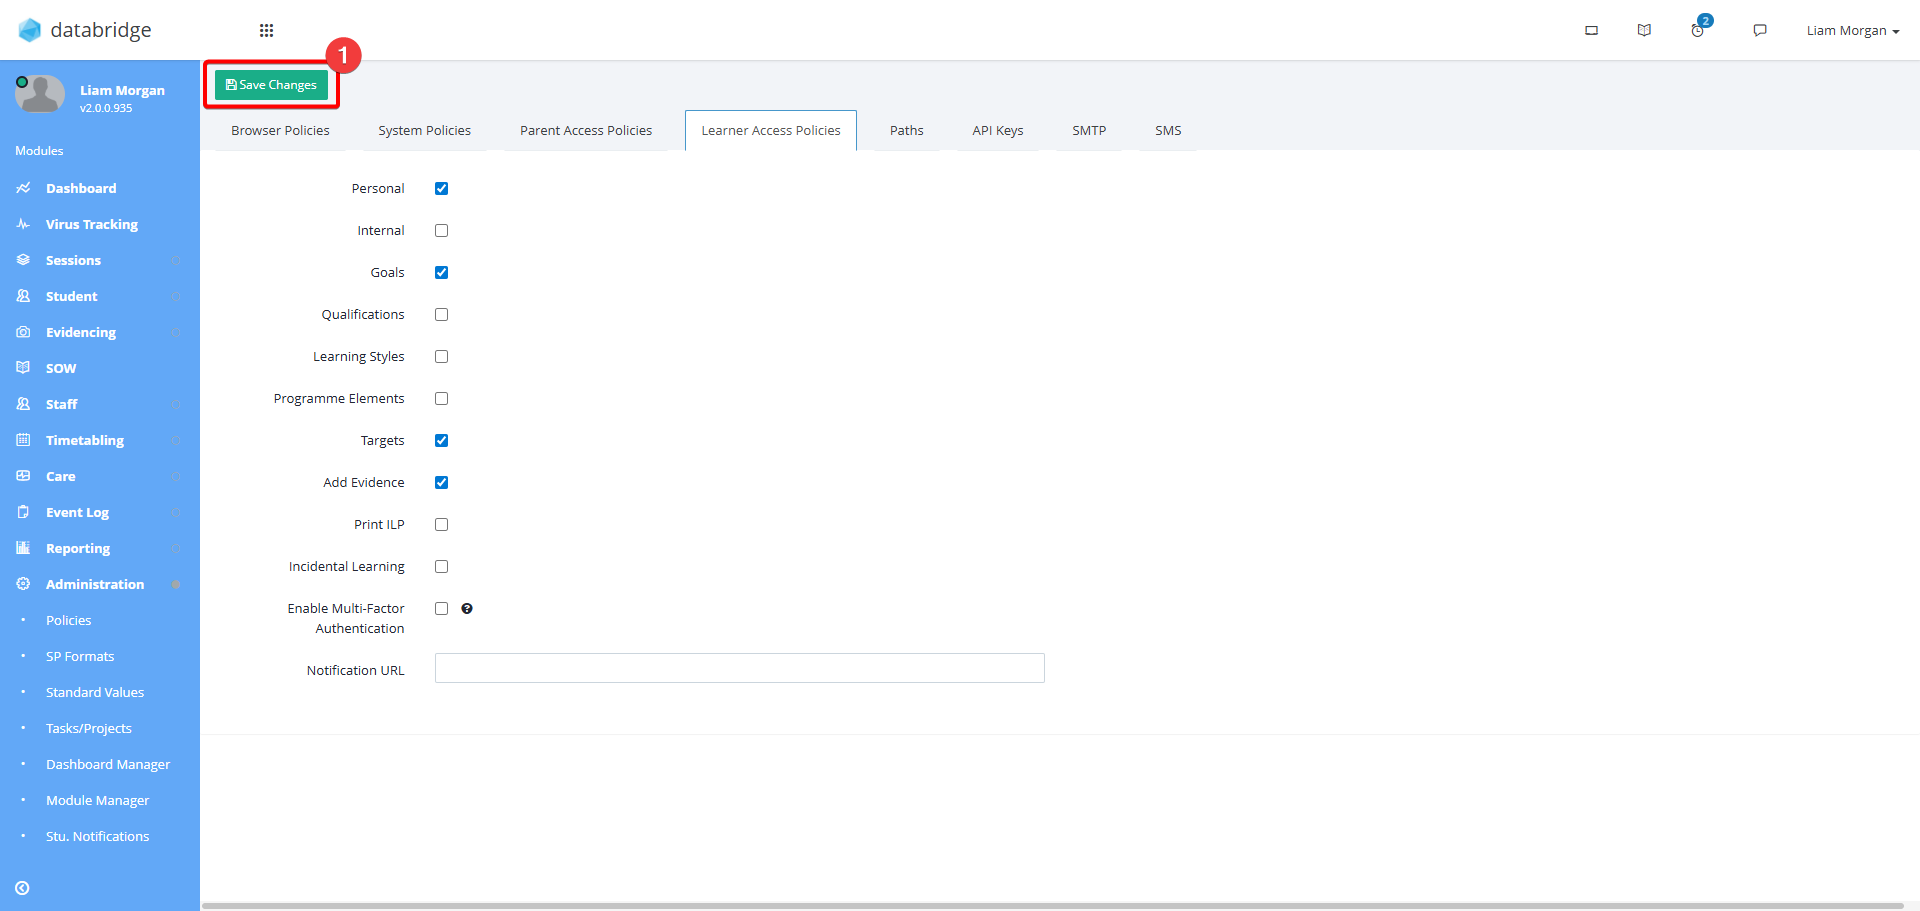The image size is (1920, 911).
Task: Click the Staff person icon
Action: pyautogui.click(x=23, y=404)
